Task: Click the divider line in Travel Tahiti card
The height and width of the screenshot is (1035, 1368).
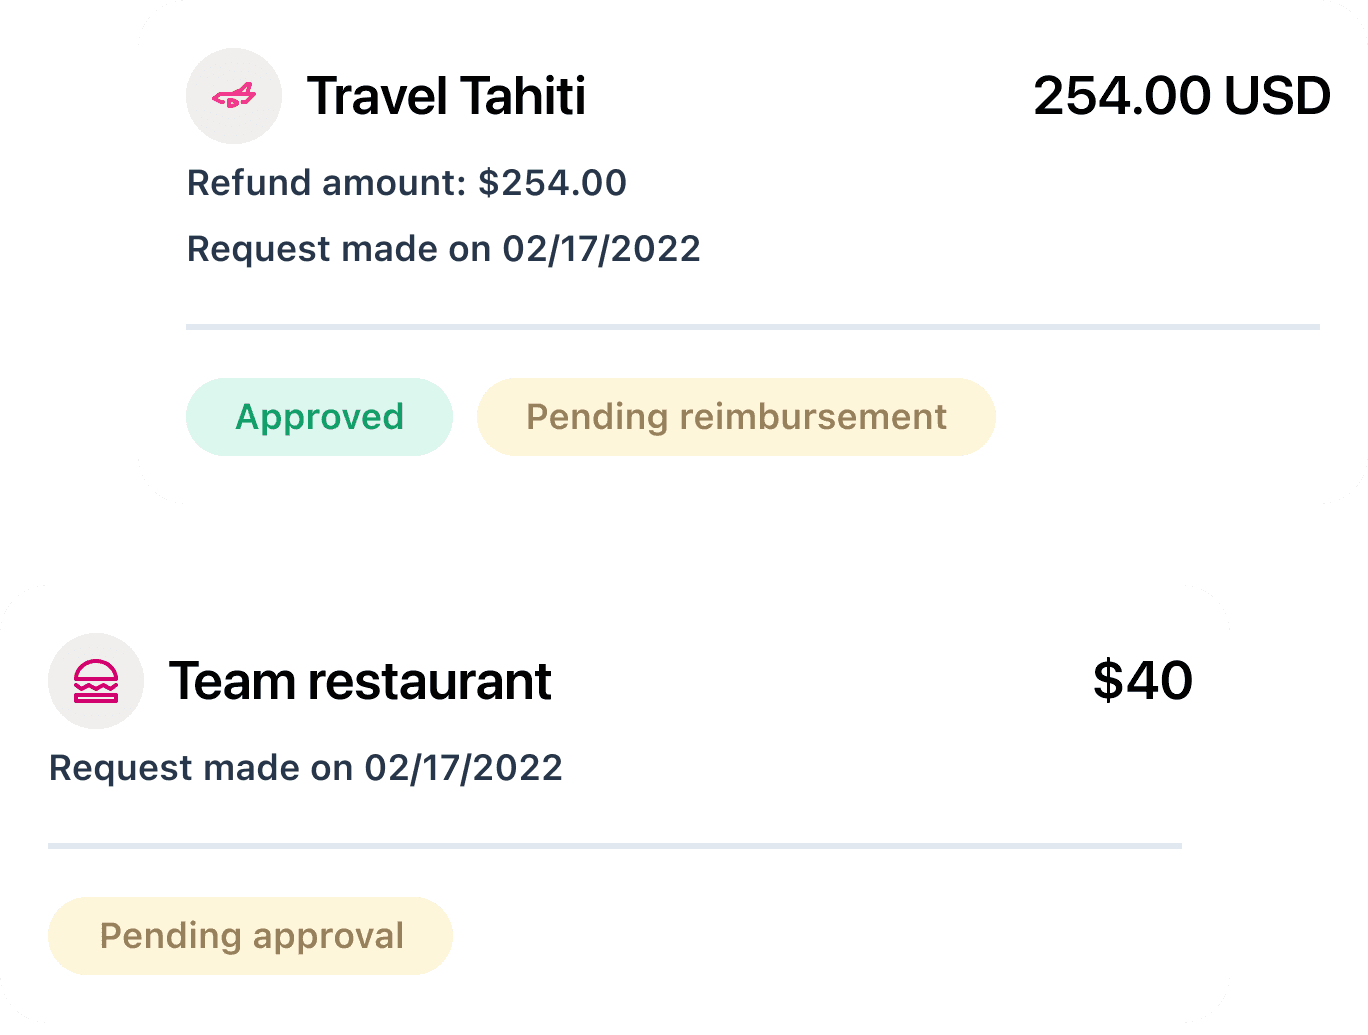Action: click(x=752, y=327)
